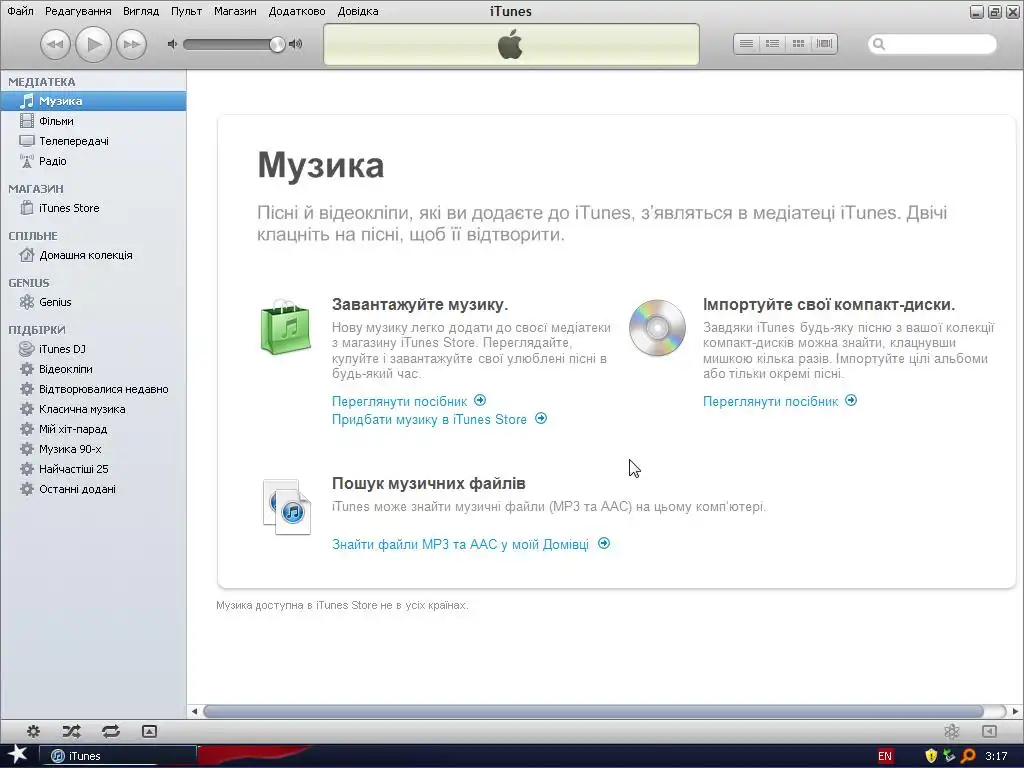Click the radio tower icon beside Радіо
The height and width of the screenshot is (768, 1024).
pyautogui.click(x=27, y=161)
